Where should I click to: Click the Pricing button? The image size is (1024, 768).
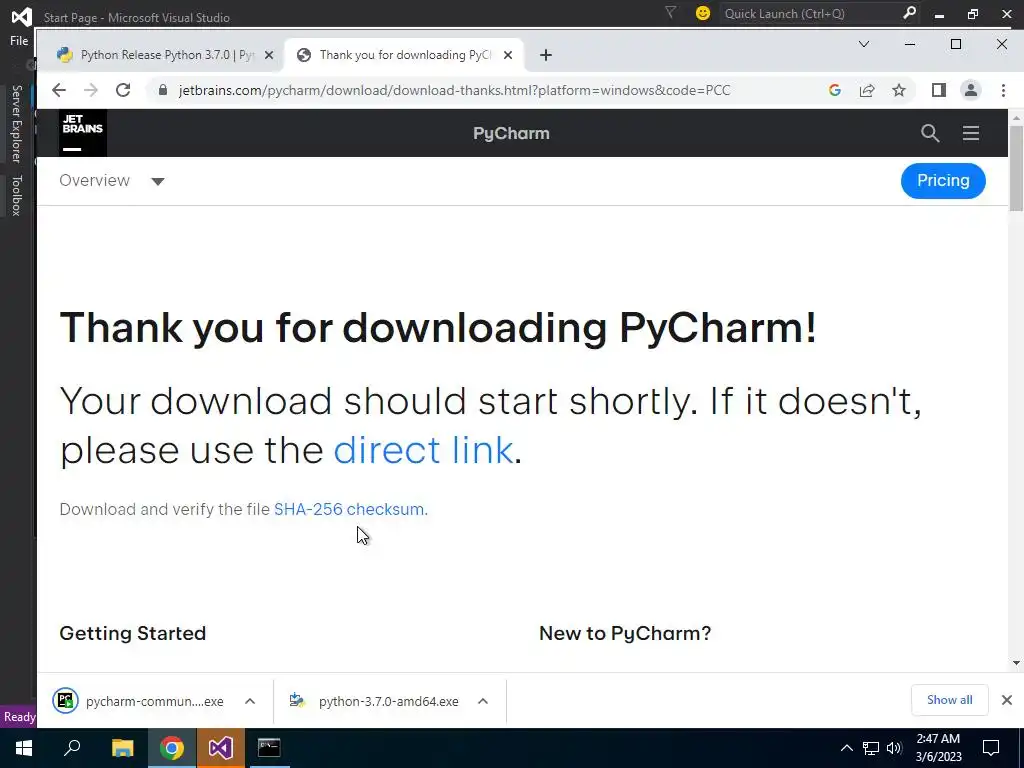[943, 180]
